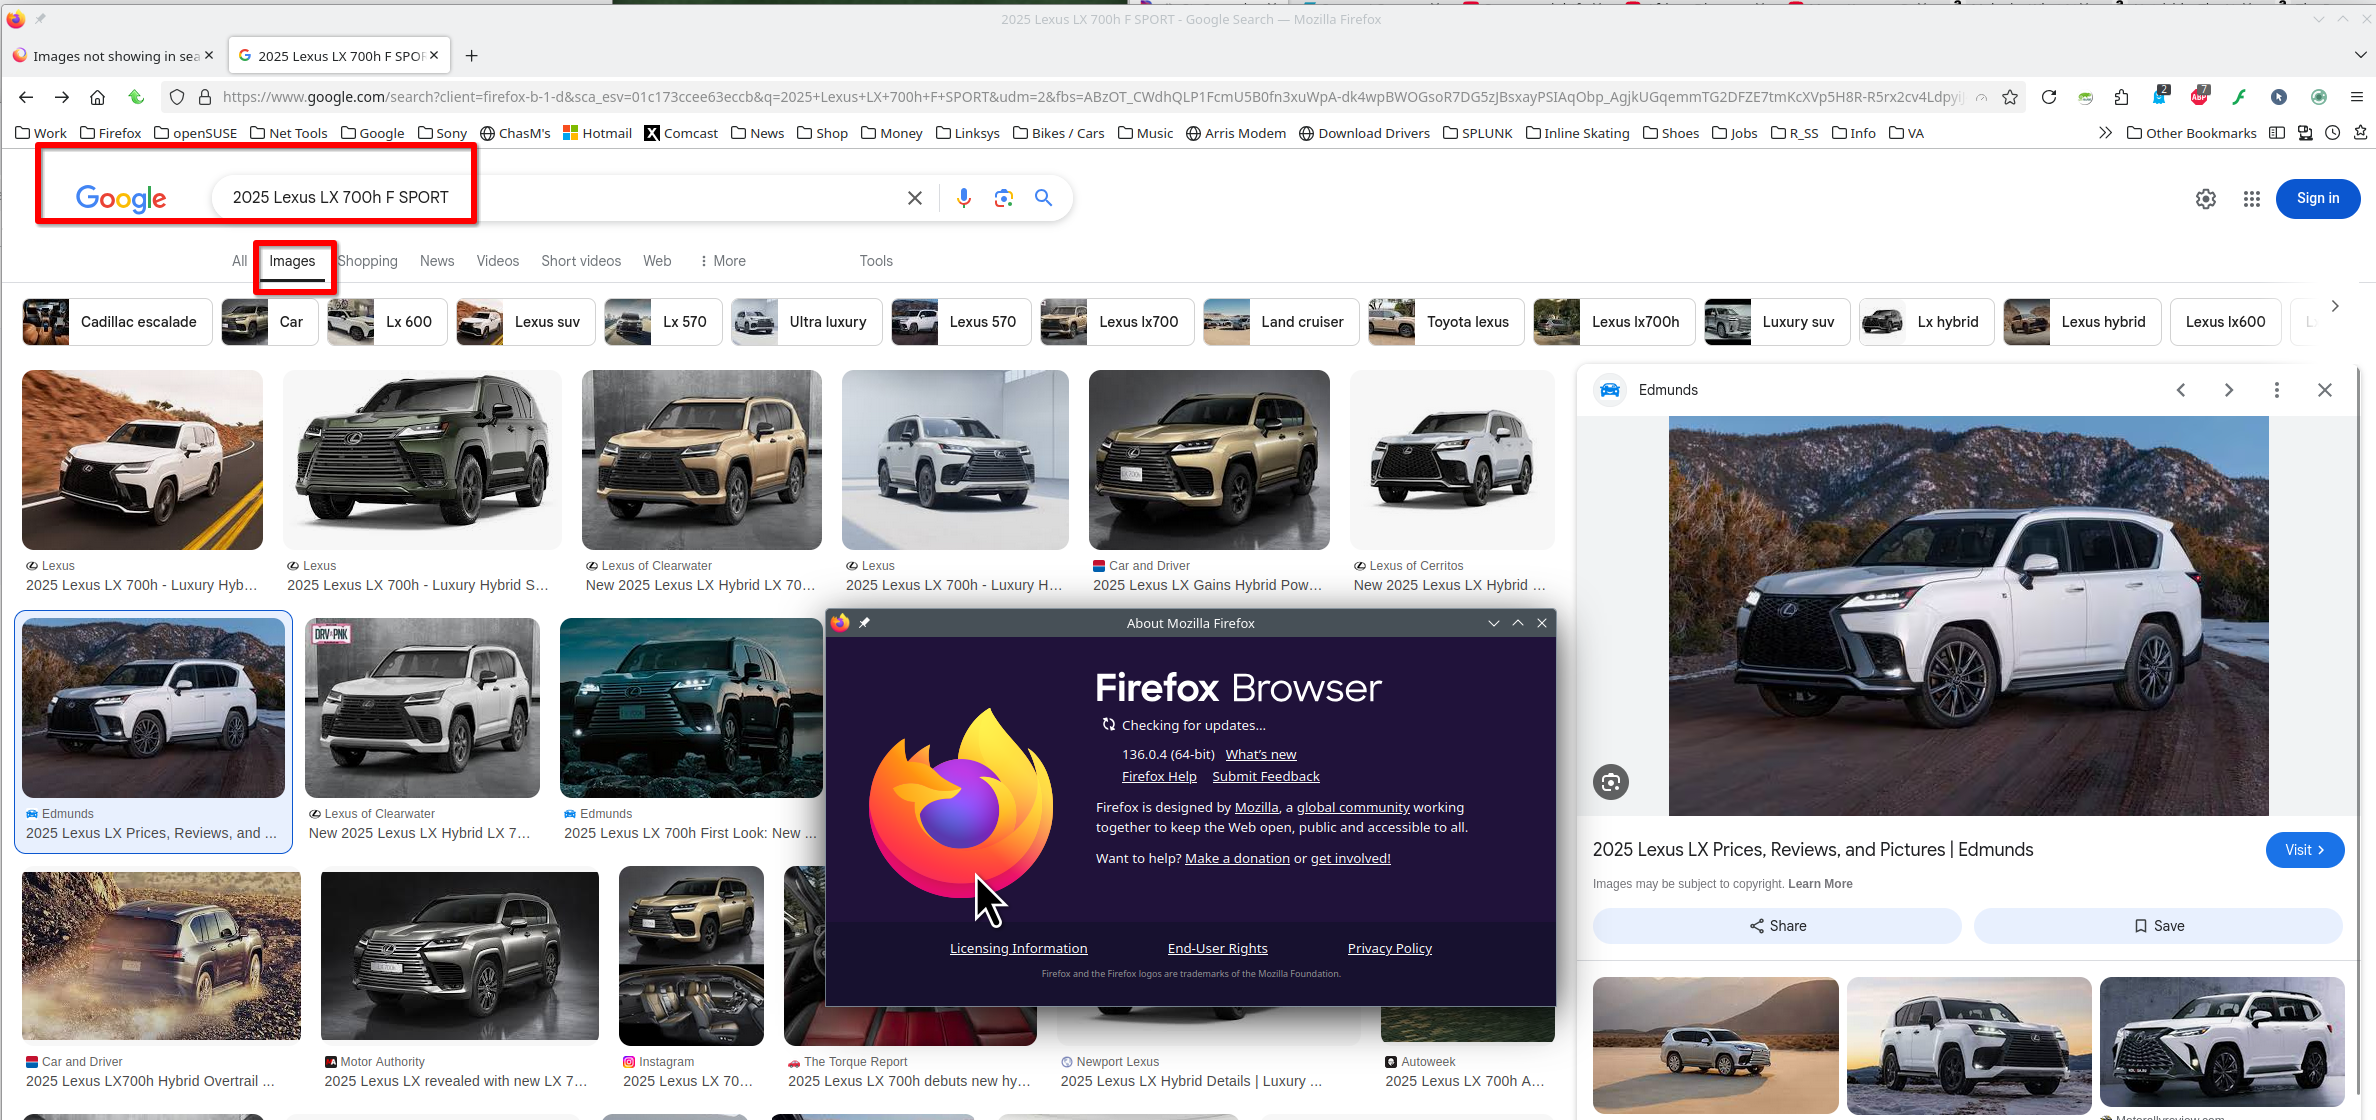
Task: Switch to the News results tab
Action: click(437, 261)
